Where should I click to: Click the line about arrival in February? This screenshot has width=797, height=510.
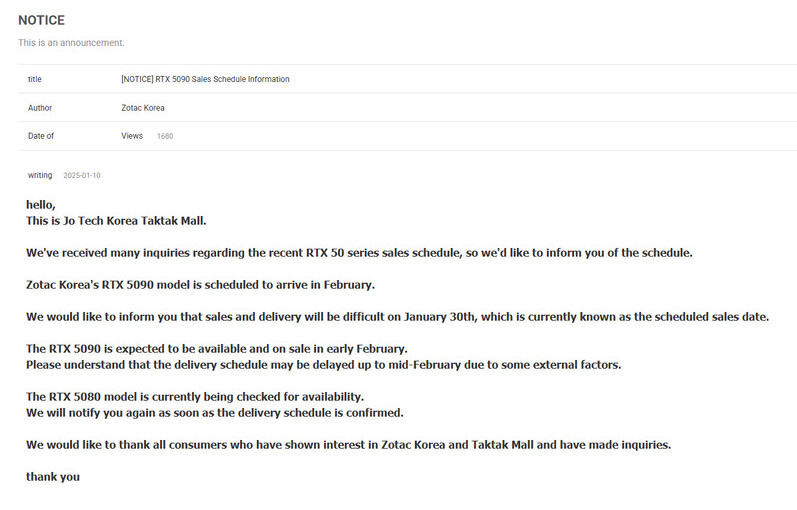pos(200,285)
